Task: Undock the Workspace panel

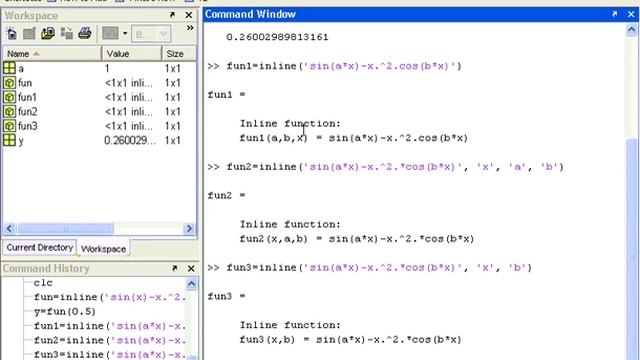Action: (x=172, y=15)
